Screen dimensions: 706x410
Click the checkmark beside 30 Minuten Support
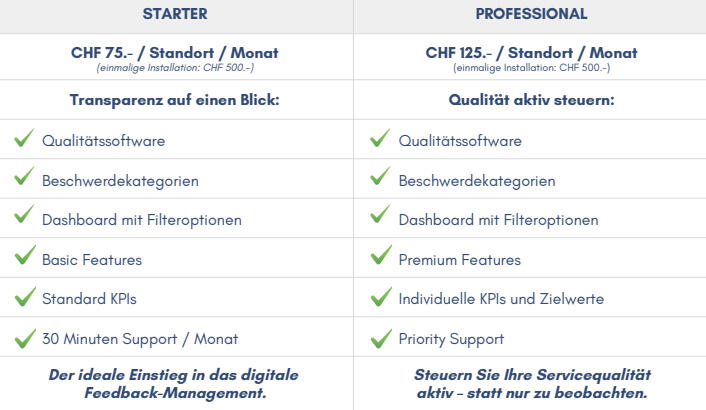(25, 338)
